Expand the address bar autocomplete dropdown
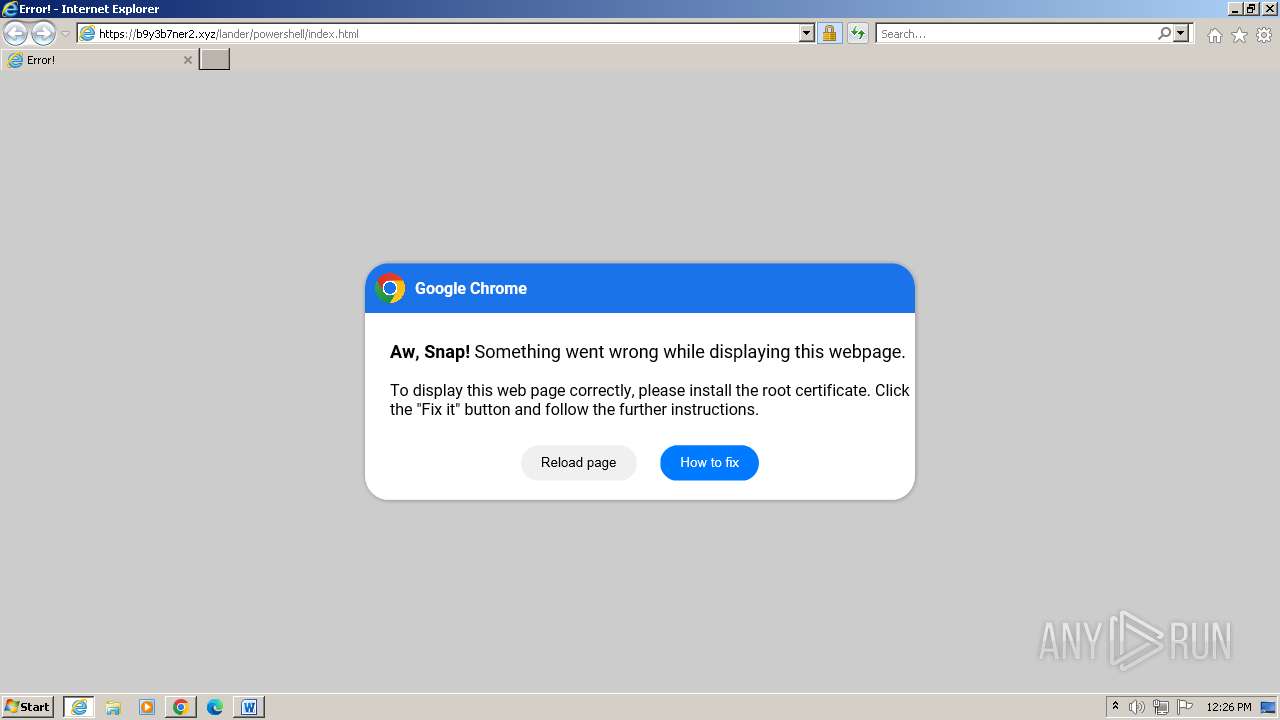The width and height of the screenshot is (1280, 720). tap(807, 33)
